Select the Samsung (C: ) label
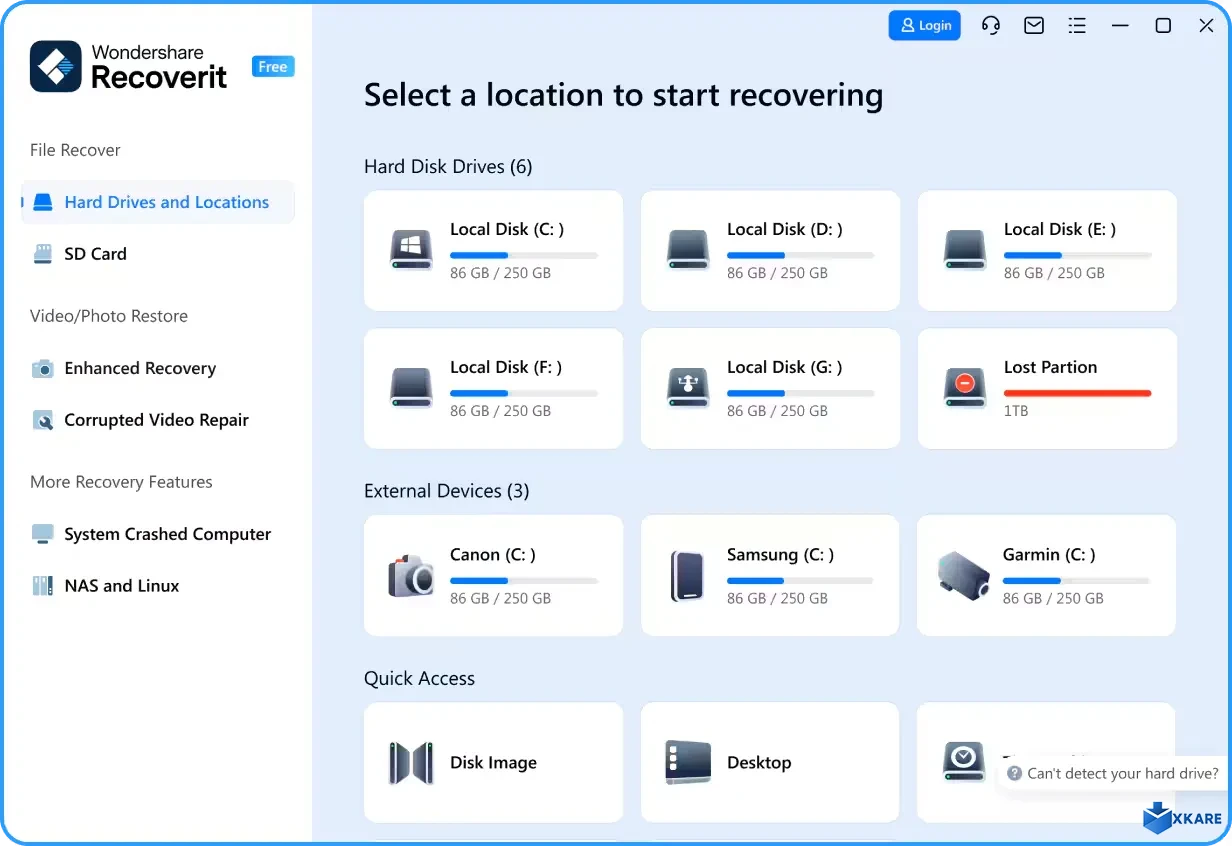 (x=781, y=554)
